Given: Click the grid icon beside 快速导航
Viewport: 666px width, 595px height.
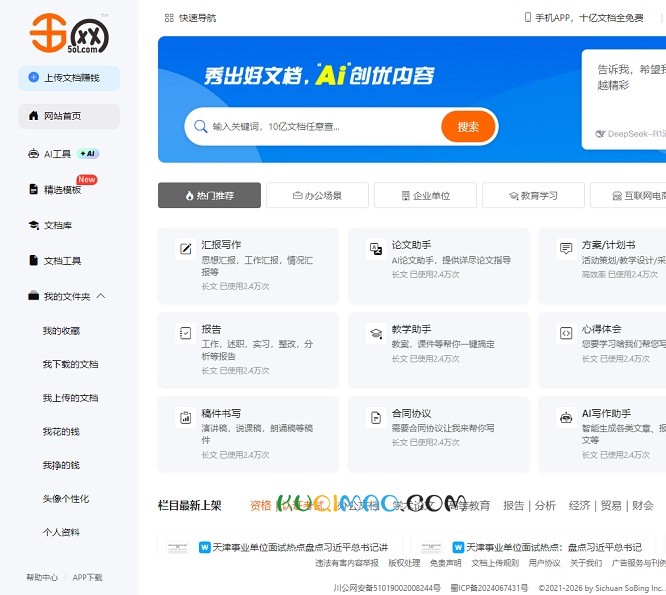Looking at the screenshot, I should [x=169, y=18].
